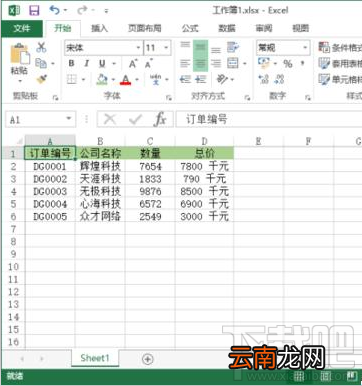Select the Format Painter brush
Viewport: 362px width, 386px height.
click(x=41, y=79)
